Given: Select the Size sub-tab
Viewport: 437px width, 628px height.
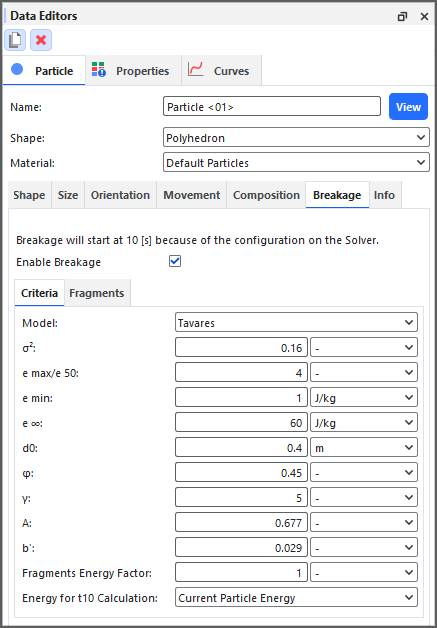Looking at the screenshot, I should pos(68,195).
